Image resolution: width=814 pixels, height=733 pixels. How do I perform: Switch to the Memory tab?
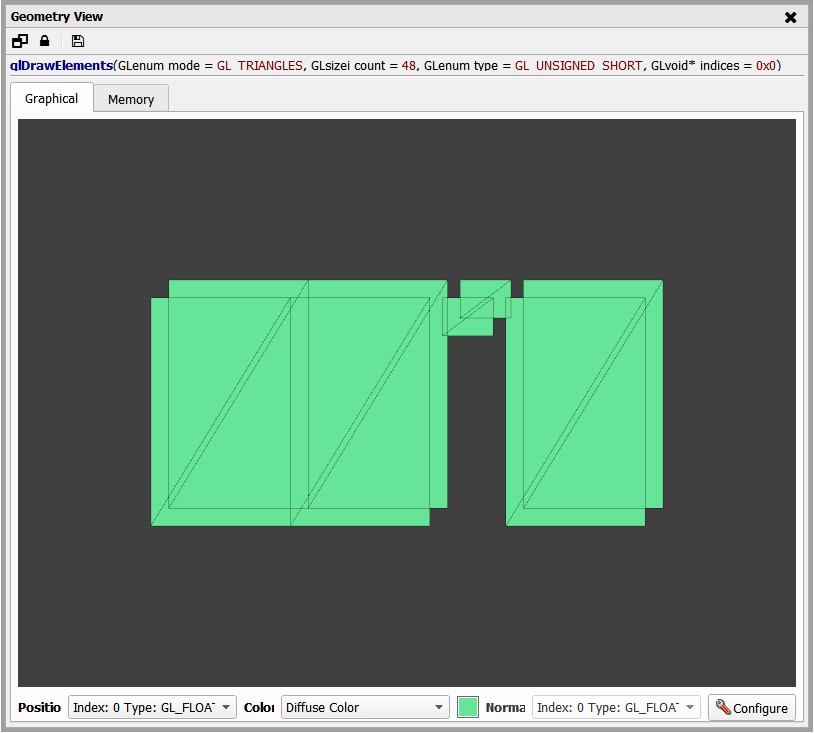coord(131,99)
